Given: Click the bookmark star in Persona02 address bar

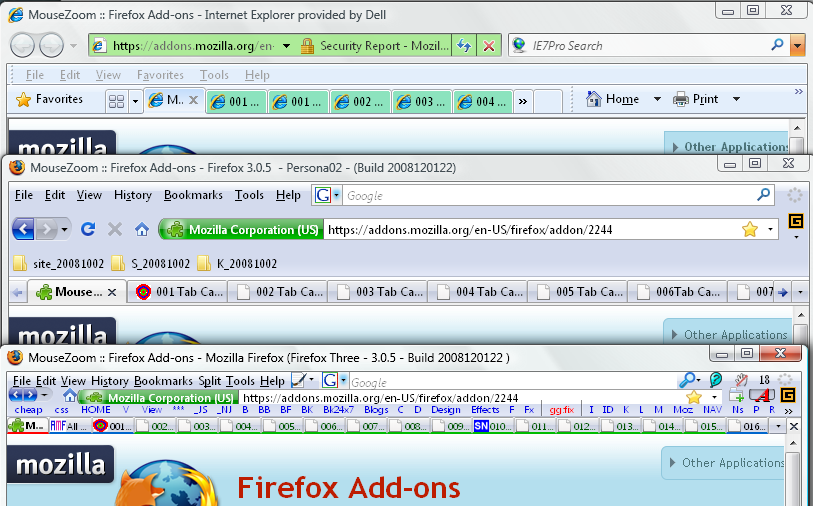Looking at the screenshot, I should coord(750,229).
